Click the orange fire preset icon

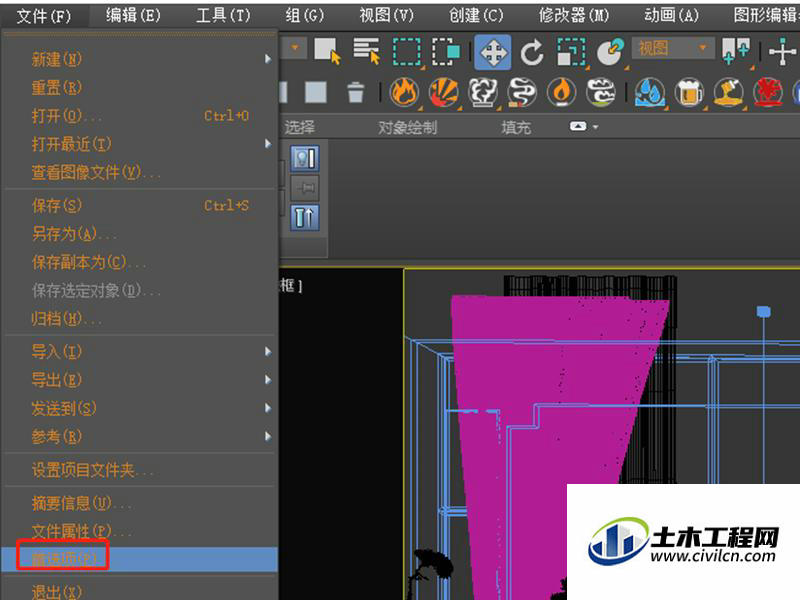(404, 93)
